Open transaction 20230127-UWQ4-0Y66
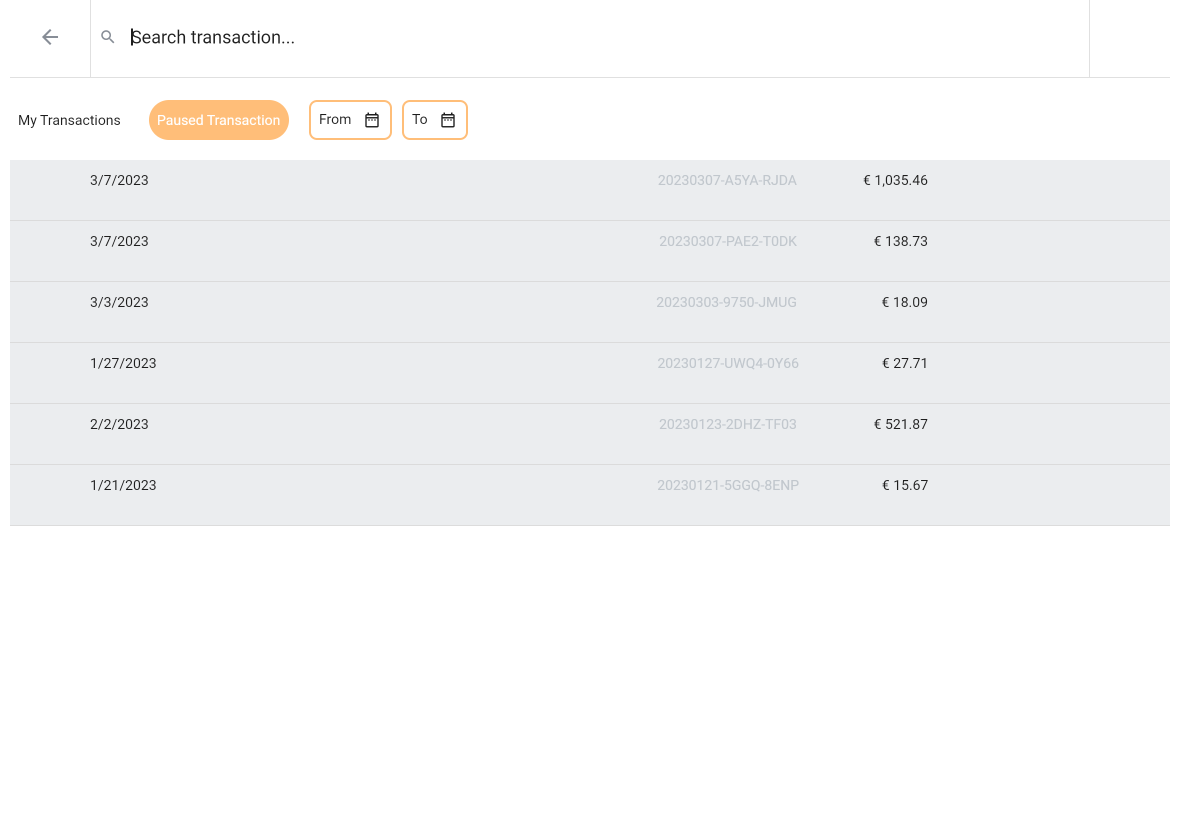Screen dimensions: 1180x820 point(727,364)
